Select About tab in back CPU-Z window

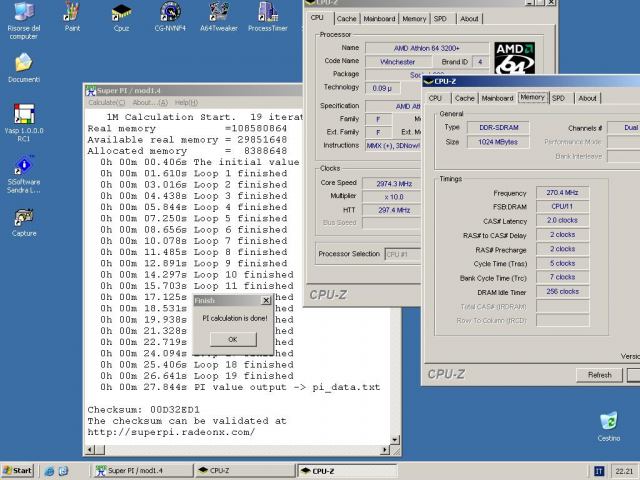pos(469,19)
